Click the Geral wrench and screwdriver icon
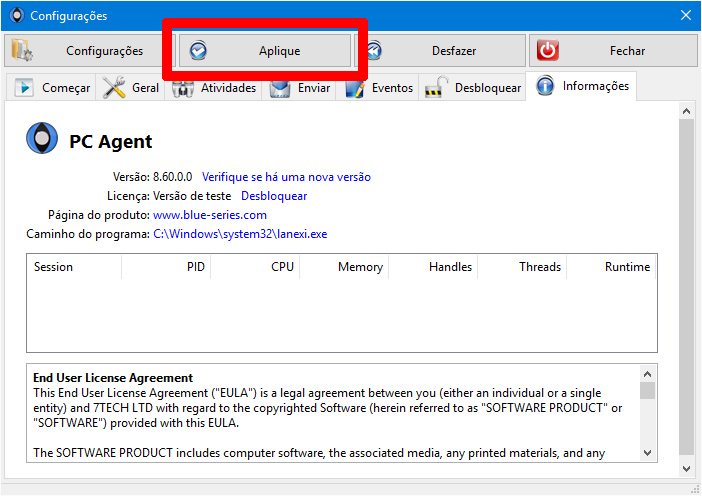702x496 pixels. point(114,87)
